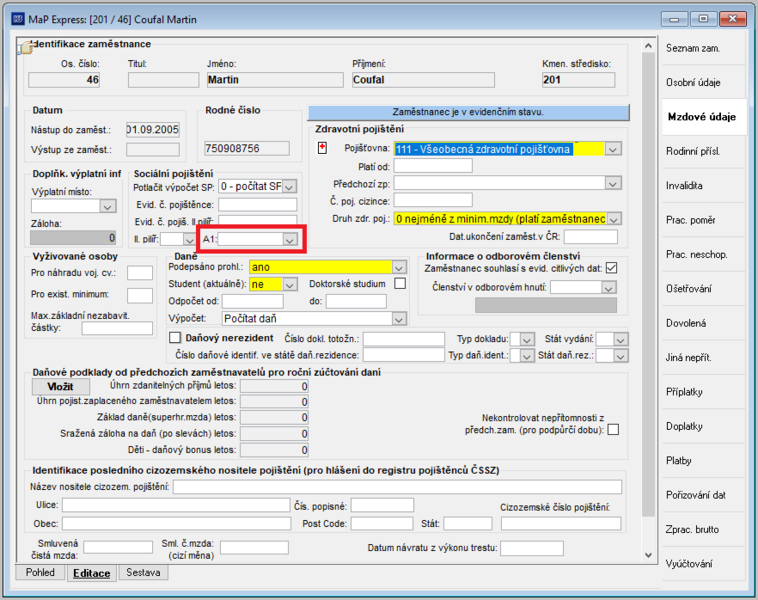Viewport: 758px width, 600px height.
Task: Go to the Doplatky section
Action: (x=704, y=426)
